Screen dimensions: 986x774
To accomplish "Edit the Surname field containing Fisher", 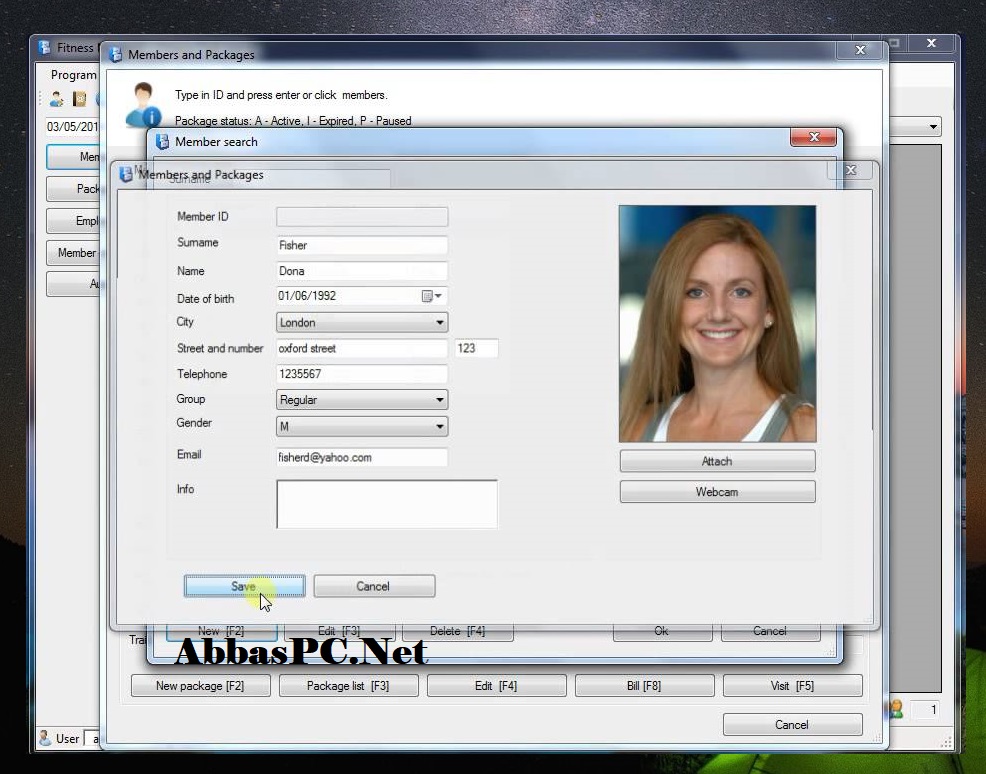I will coord(362,245).
